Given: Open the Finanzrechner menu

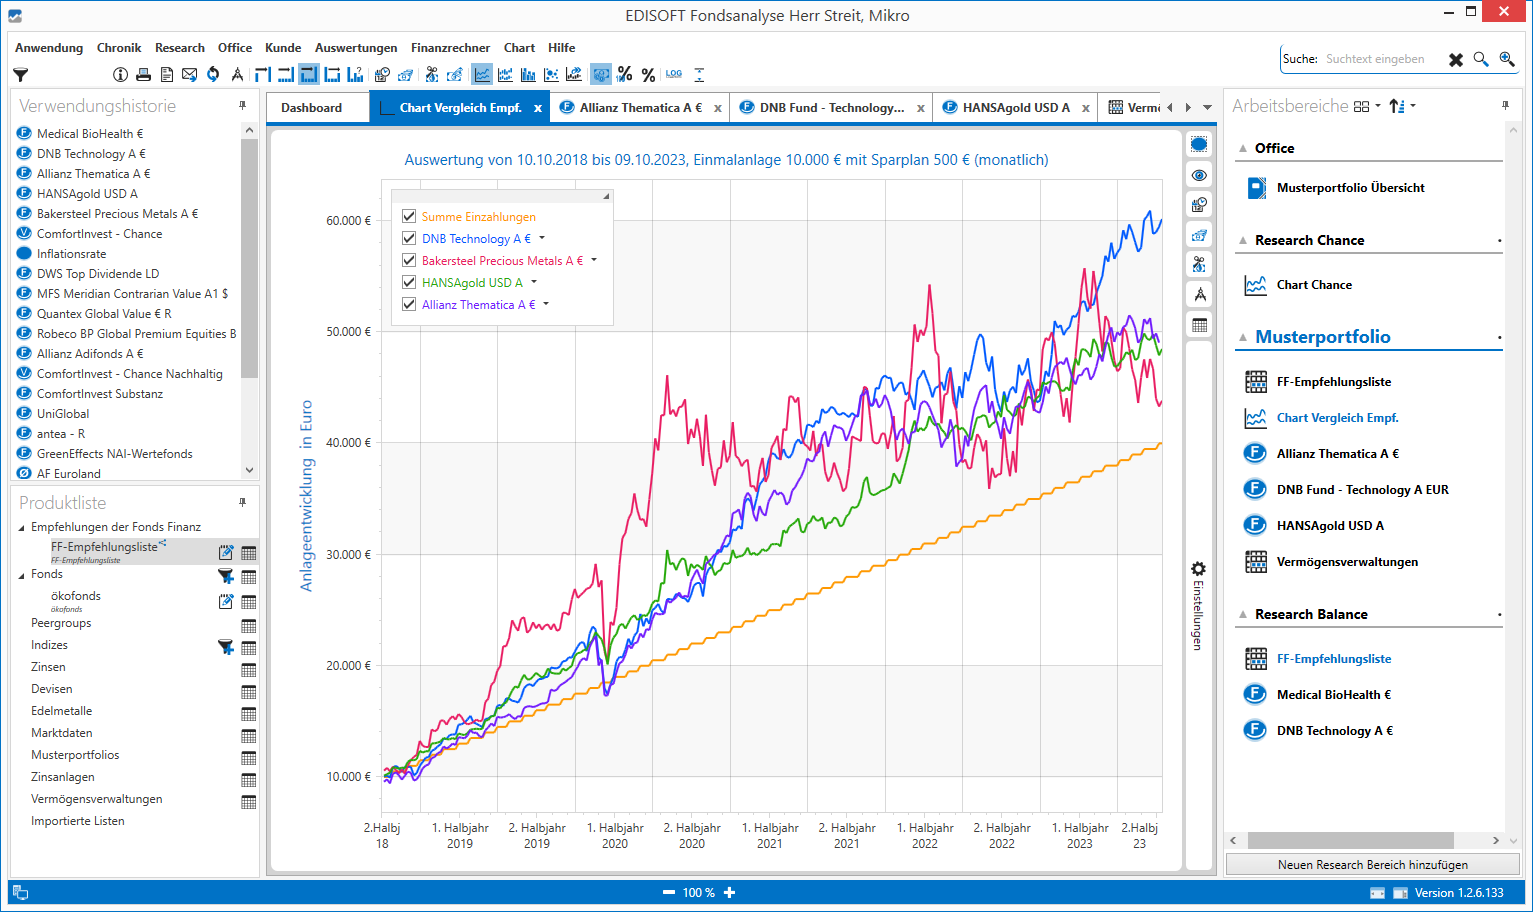Looking at the screenshot, I should (x=450, y=48).
